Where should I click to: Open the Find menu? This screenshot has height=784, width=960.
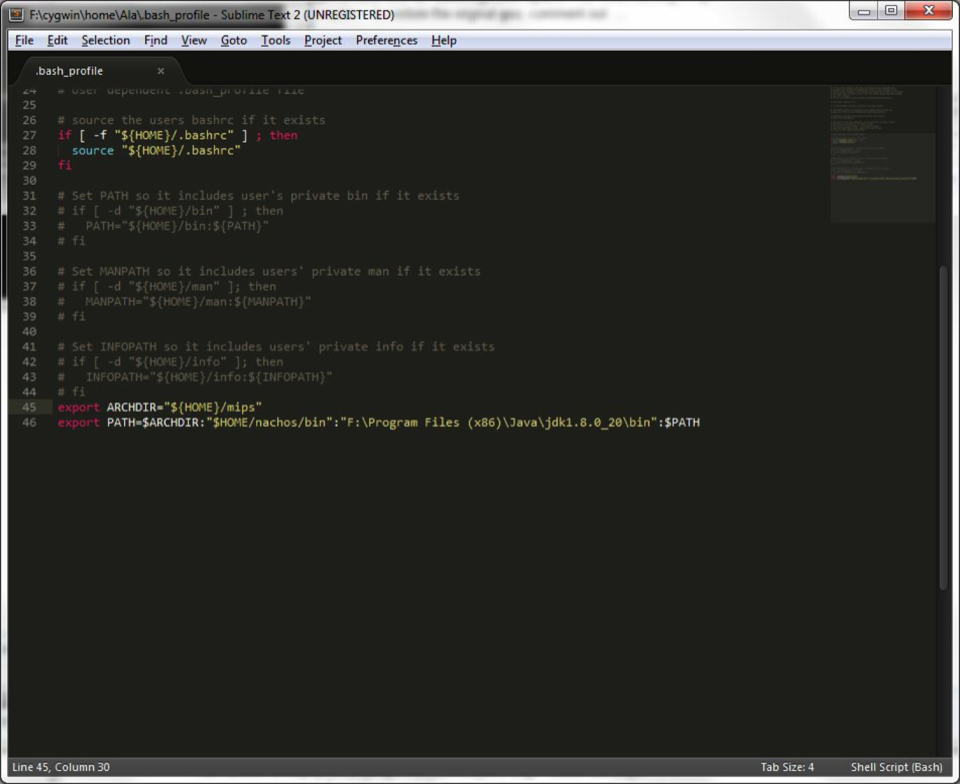[155, 40]
